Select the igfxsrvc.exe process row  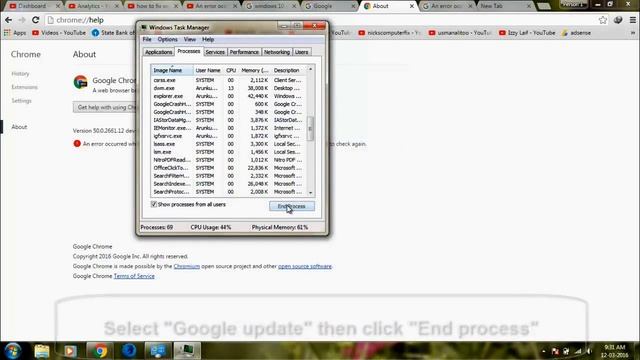pyautogui.click(x=229, y=136)
